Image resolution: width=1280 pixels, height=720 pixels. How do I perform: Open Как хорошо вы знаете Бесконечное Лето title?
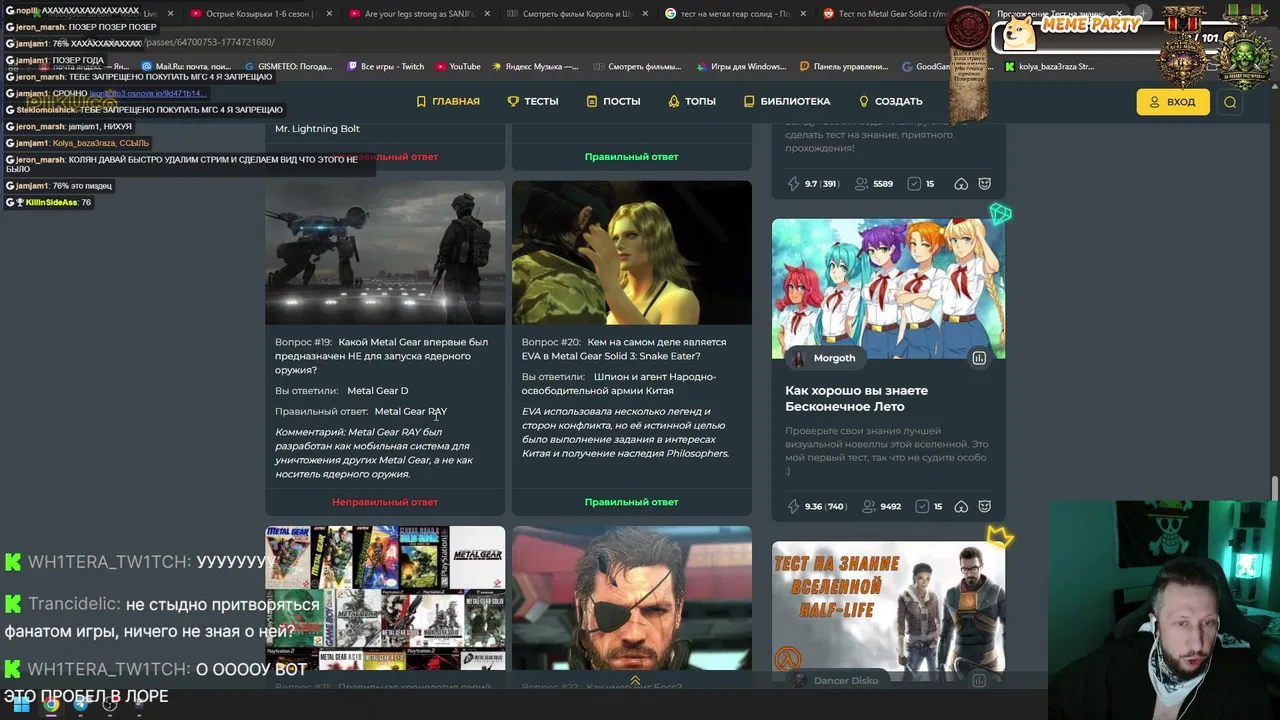(x=857, y=398)
